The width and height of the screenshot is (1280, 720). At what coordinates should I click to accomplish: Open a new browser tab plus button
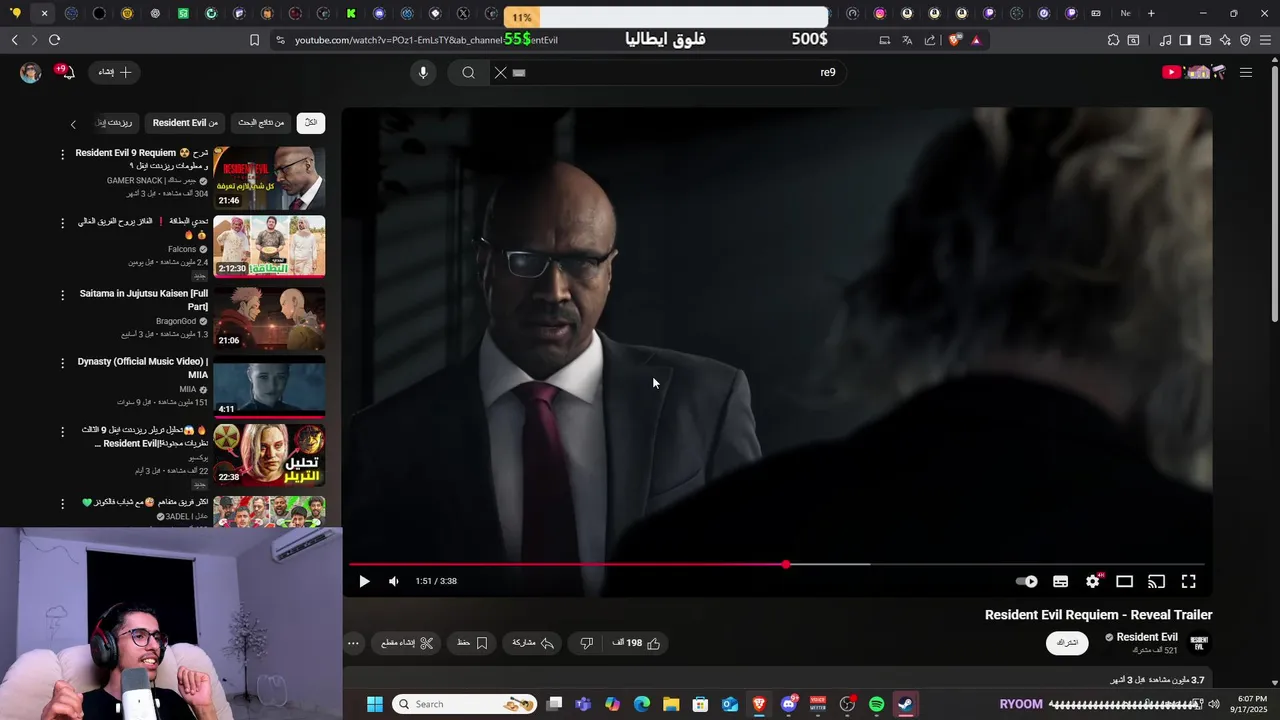tap(1151, 13)
